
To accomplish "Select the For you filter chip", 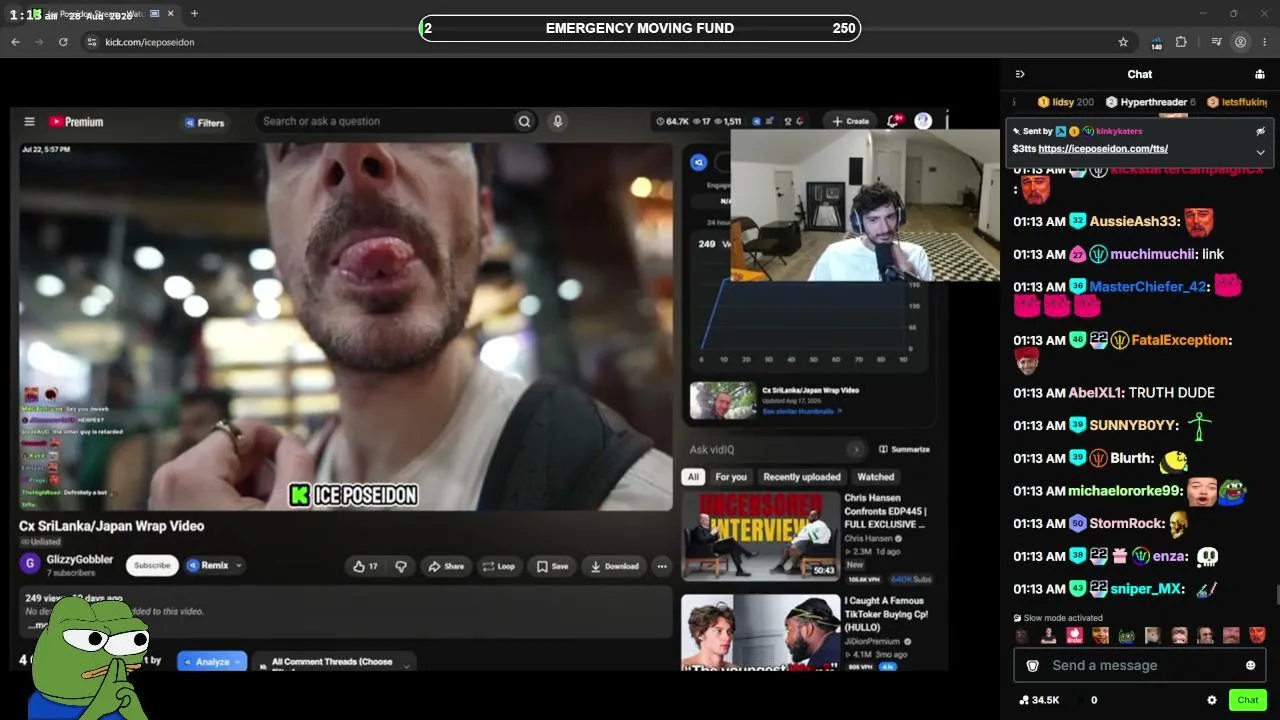I will point(731,477).
